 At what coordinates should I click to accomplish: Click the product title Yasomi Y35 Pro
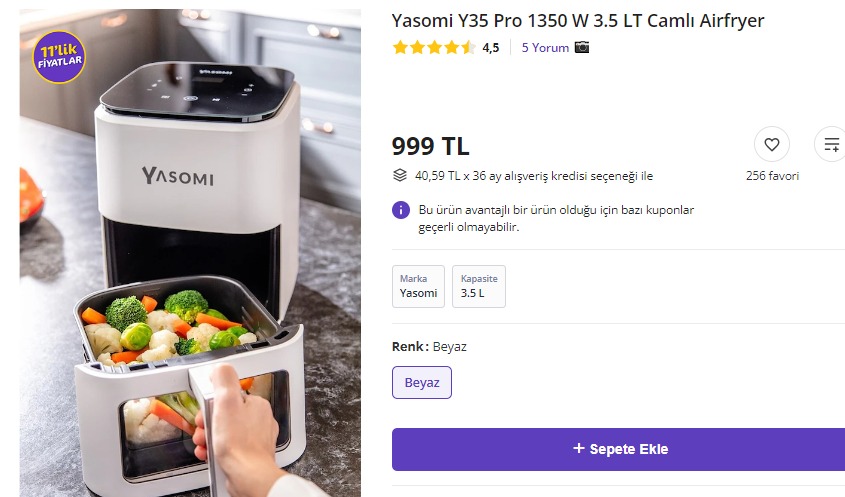coord(578,20)
